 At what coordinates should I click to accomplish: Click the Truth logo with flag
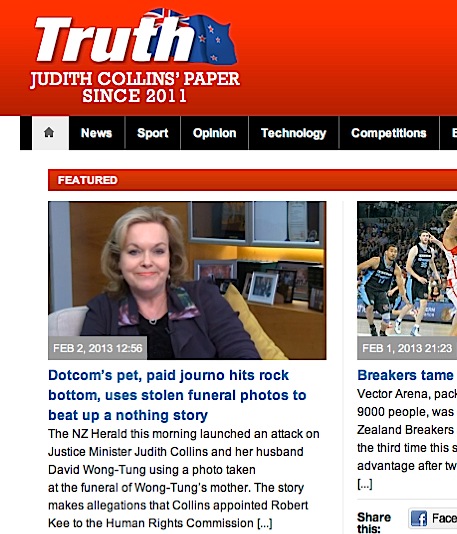point(136,38)
